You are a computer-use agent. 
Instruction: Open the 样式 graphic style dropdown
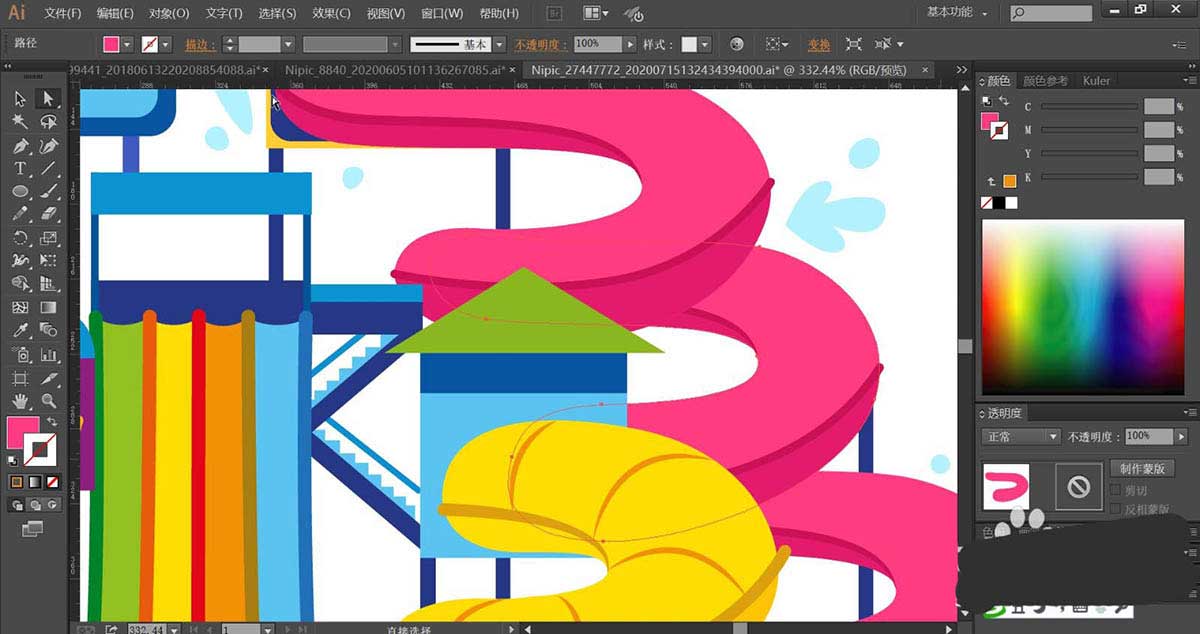(705, 44)
